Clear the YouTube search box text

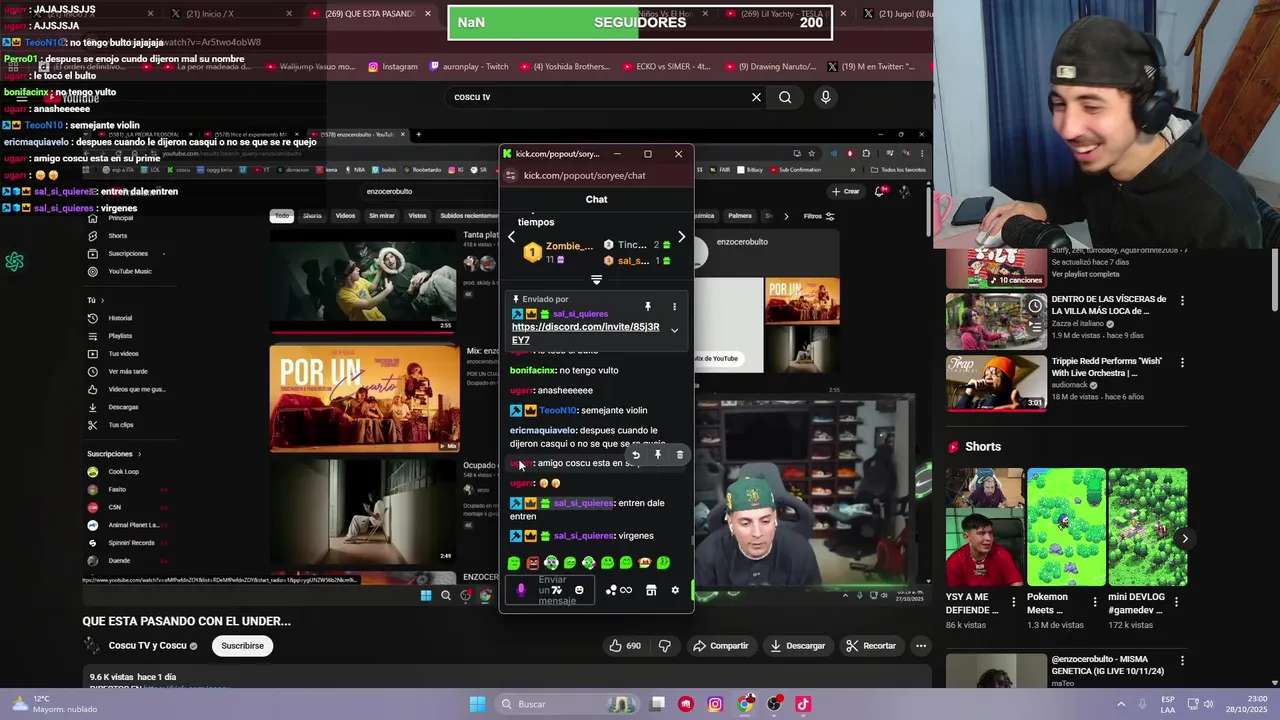tap(756, 97)
